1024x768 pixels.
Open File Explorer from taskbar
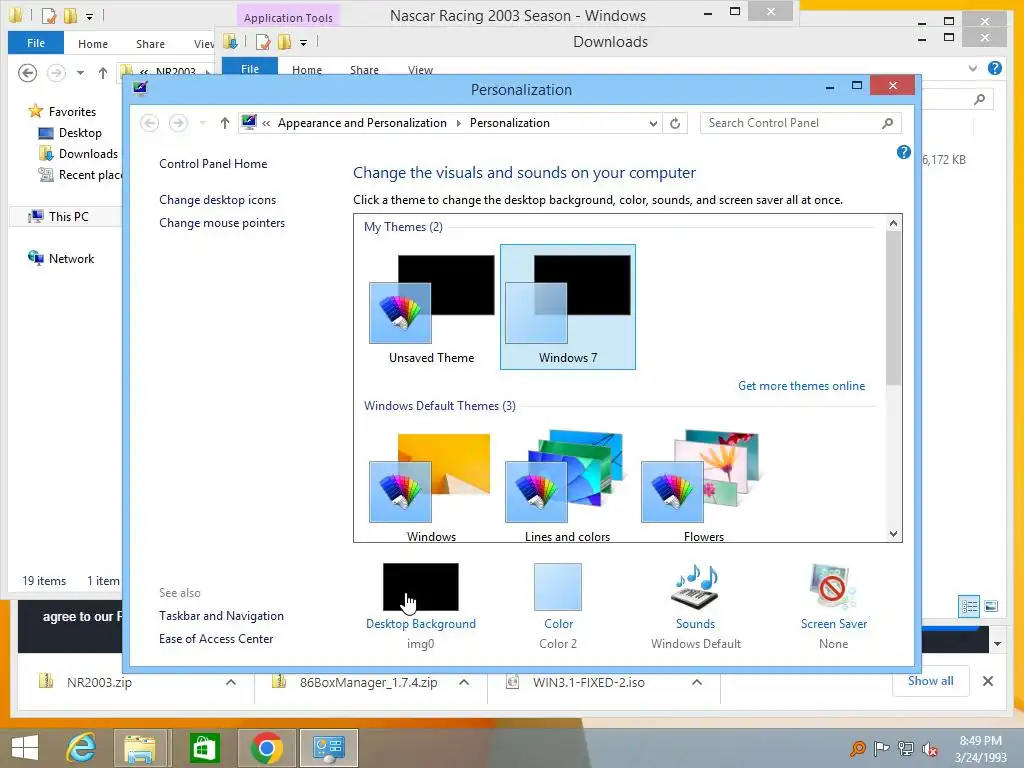click(x=140, y=748)
